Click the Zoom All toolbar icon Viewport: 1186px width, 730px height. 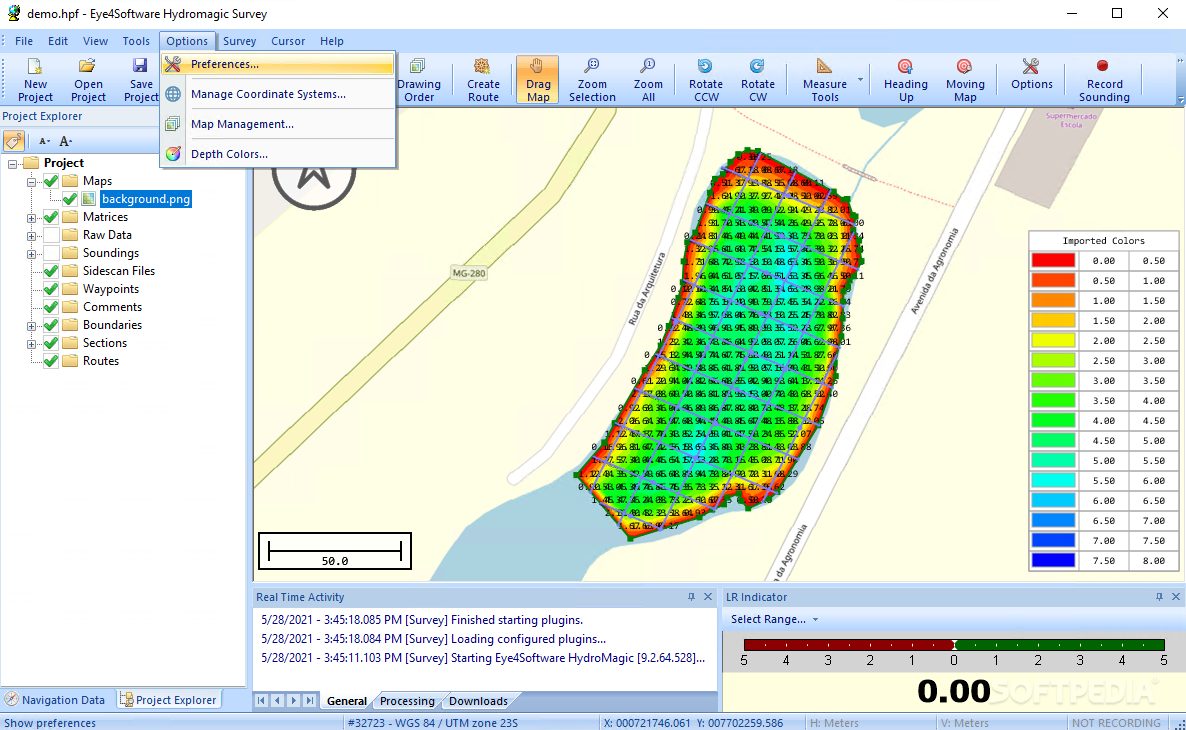point(648,79)
